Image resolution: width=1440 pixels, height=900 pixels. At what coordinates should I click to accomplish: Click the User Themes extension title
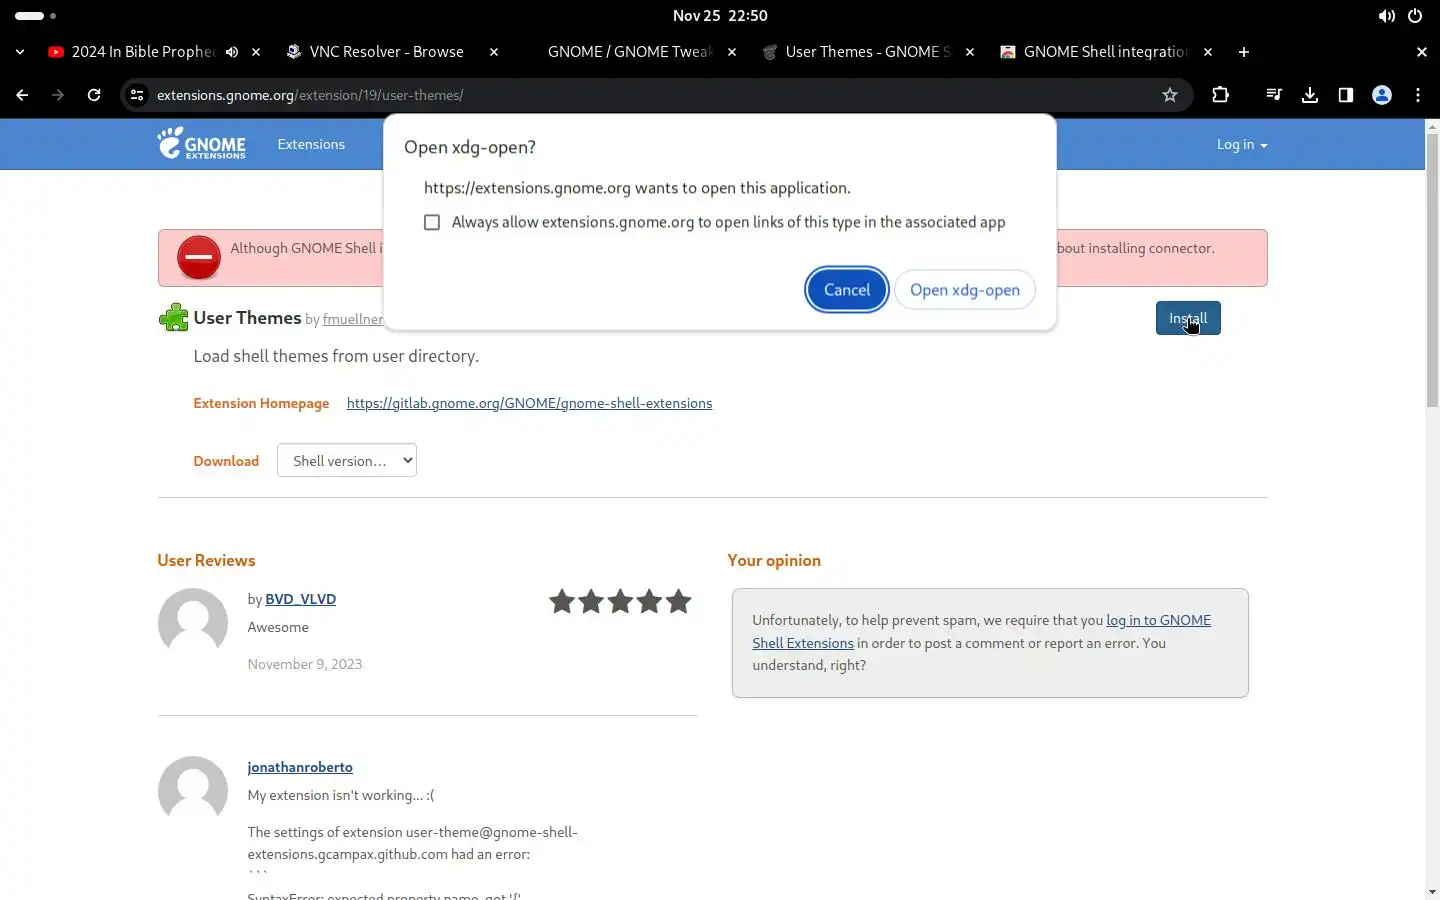(247, 318)
